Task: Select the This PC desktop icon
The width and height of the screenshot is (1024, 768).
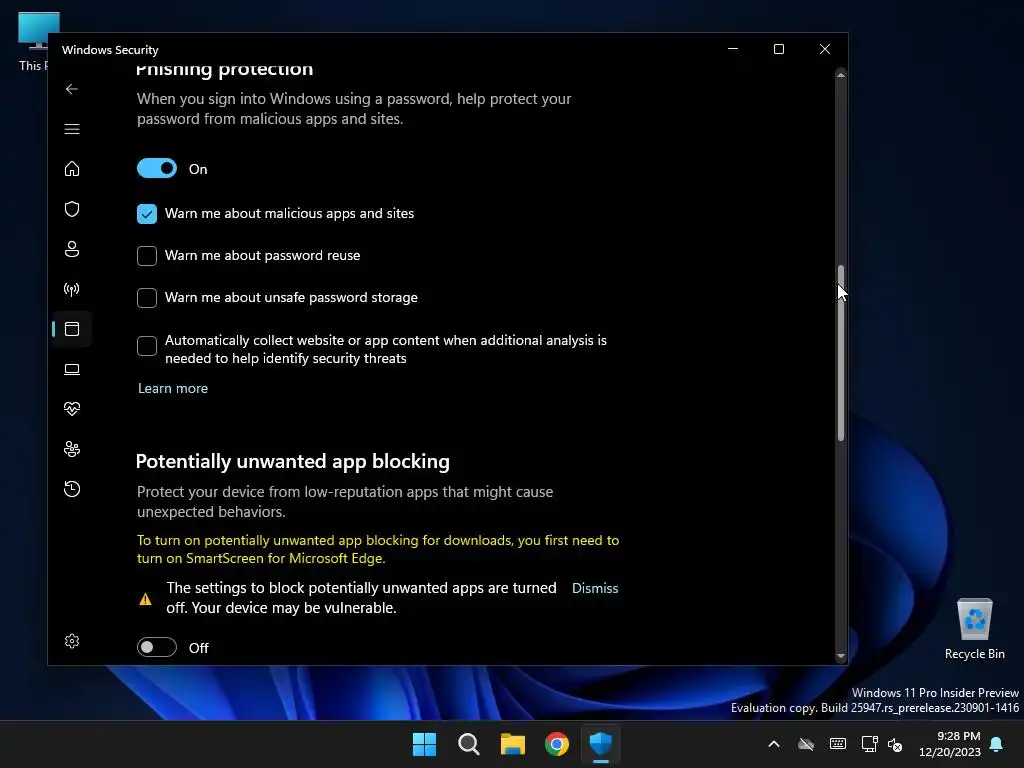Action: (34, 40)
